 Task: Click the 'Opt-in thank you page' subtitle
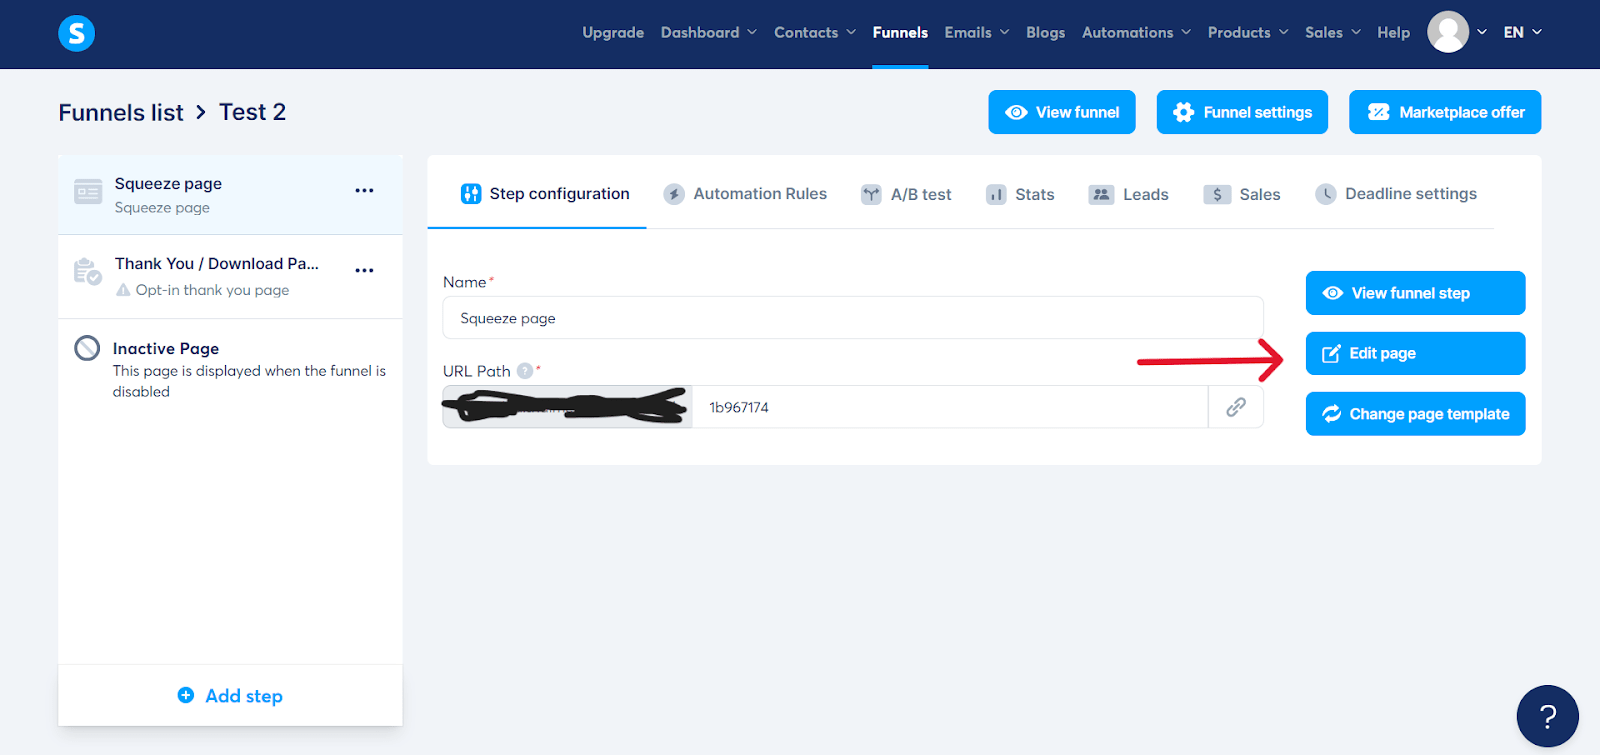coord(212,290)
